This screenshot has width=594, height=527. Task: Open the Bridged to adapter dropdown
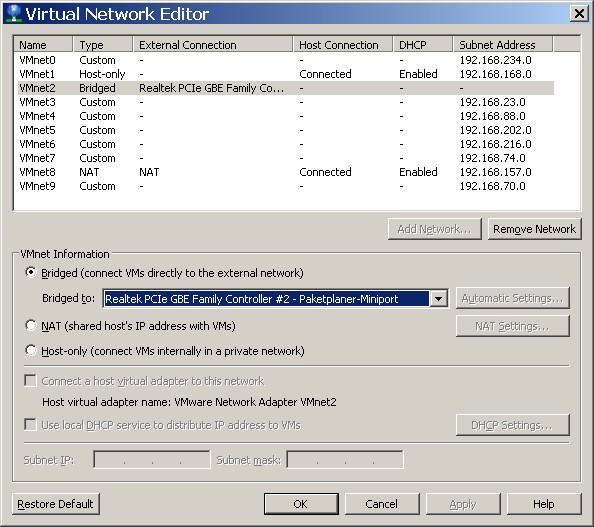tap(438, 299)
